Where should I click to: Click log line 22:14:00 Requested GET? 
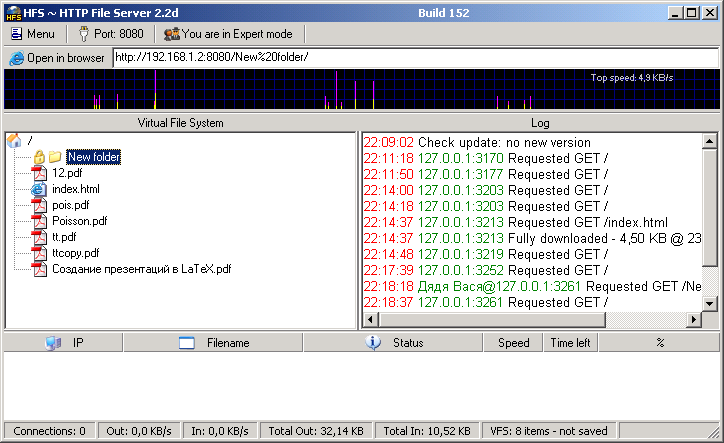click(486, 190)
